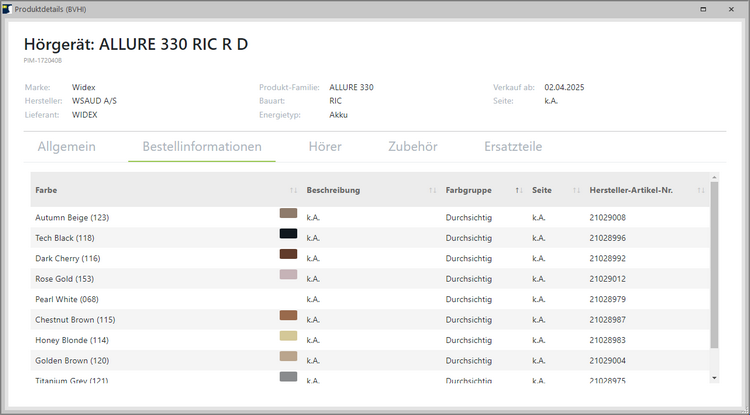Click the Chestnut Brown color swatch
The height and width of the screenshot is (415, 750).
[288, 316]
